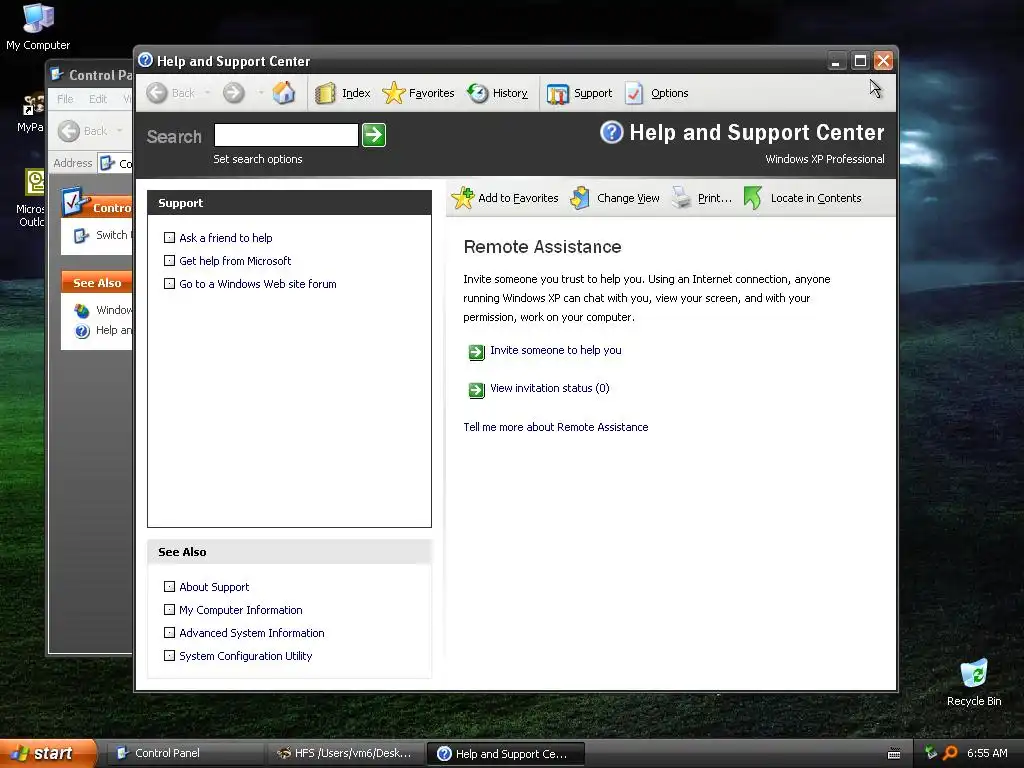Open Tell me more about Remote Assistance

pyautogui.click(x=556, y=427)
